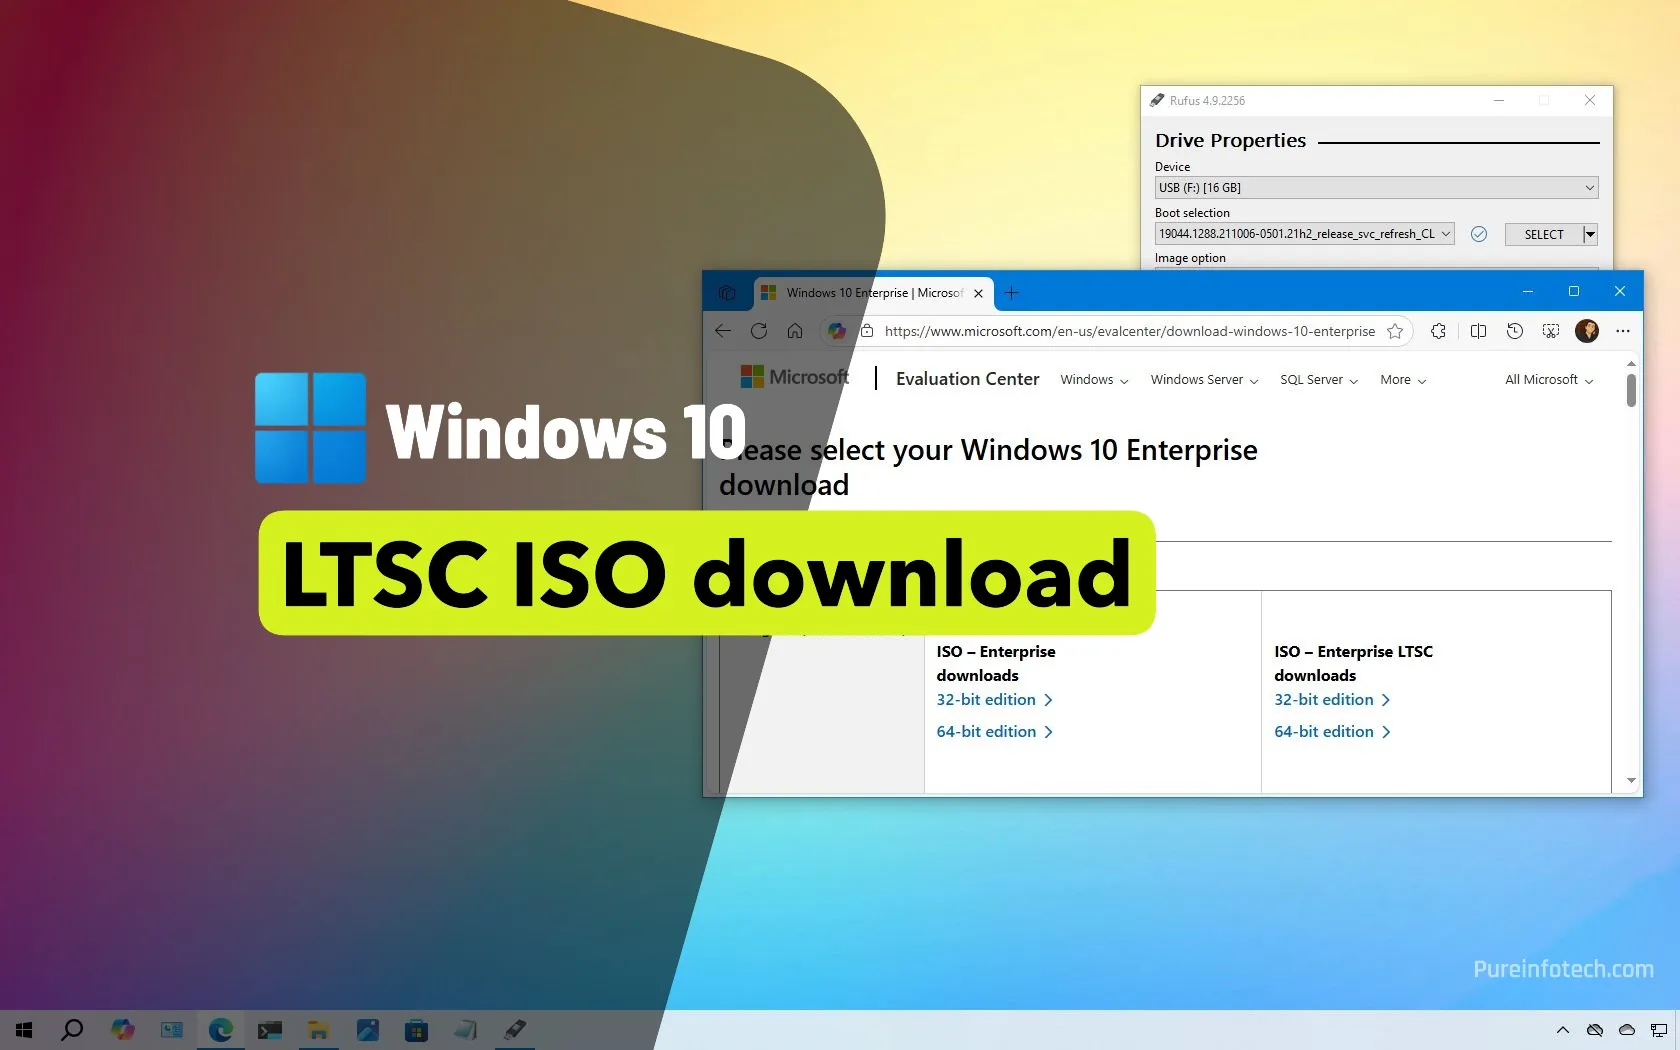Start a web capture with the scissors icon
The height and width of the screenshot is (1050, 1680).
tap(1551, 331)
